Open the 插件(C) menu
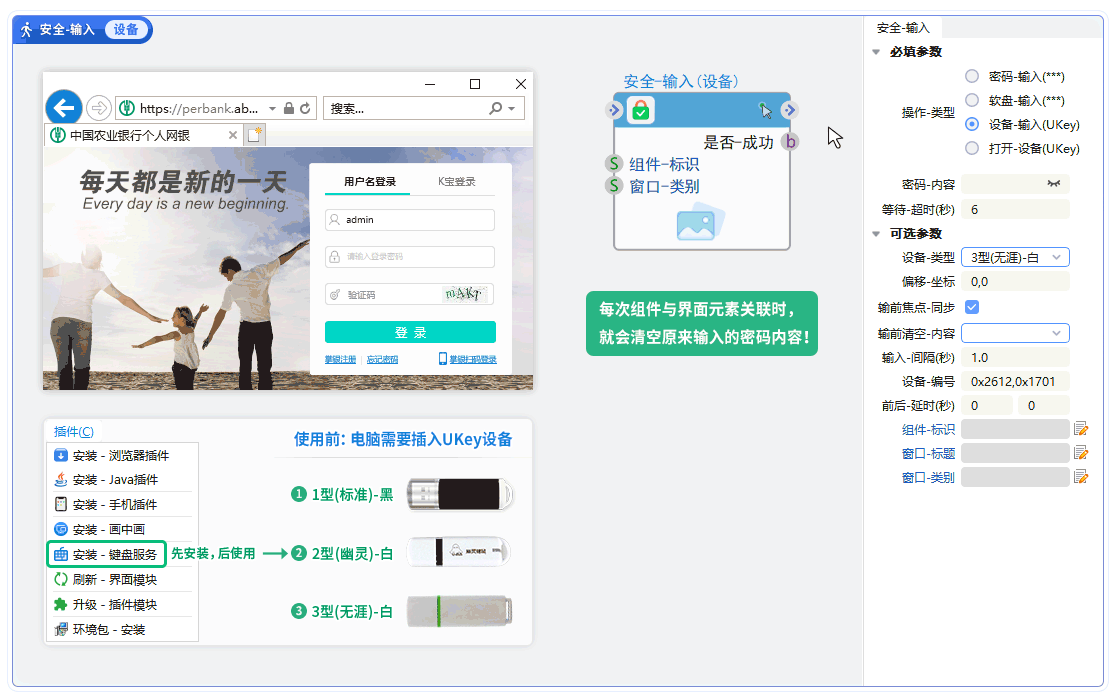Screen dimensions: 1119x698 point(72,432)
